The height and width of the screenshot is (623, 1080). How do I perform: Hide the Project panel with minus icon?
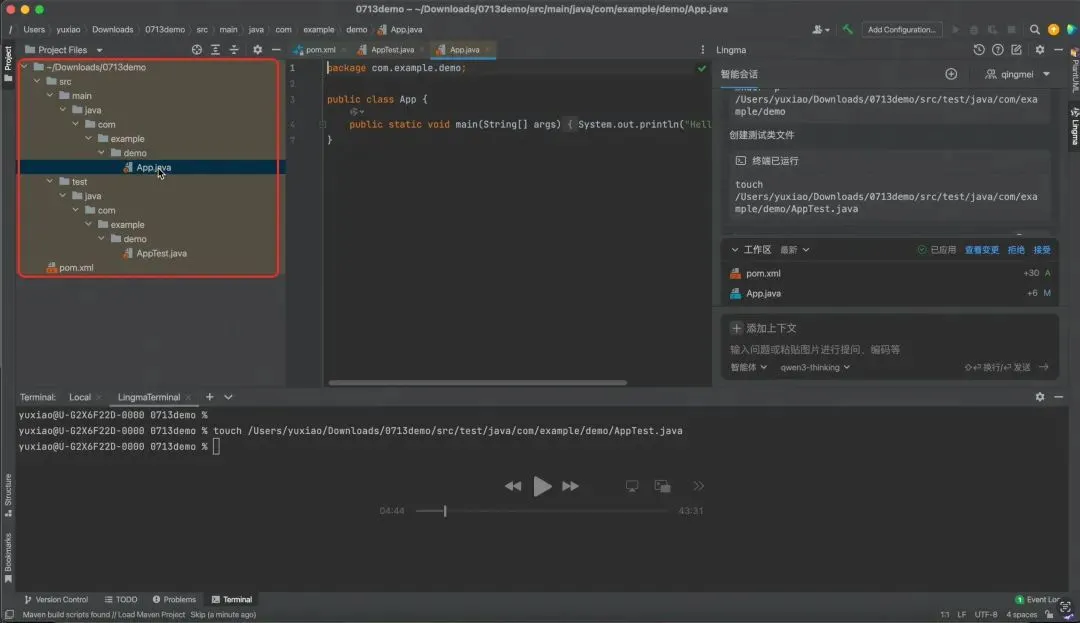[x=276, y=50]
